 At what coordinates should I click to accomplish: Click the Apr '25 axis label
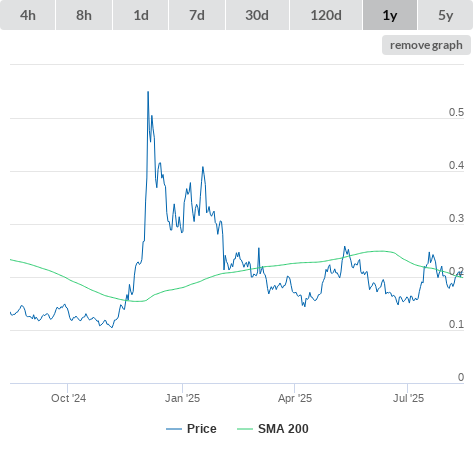coord(295,398)
